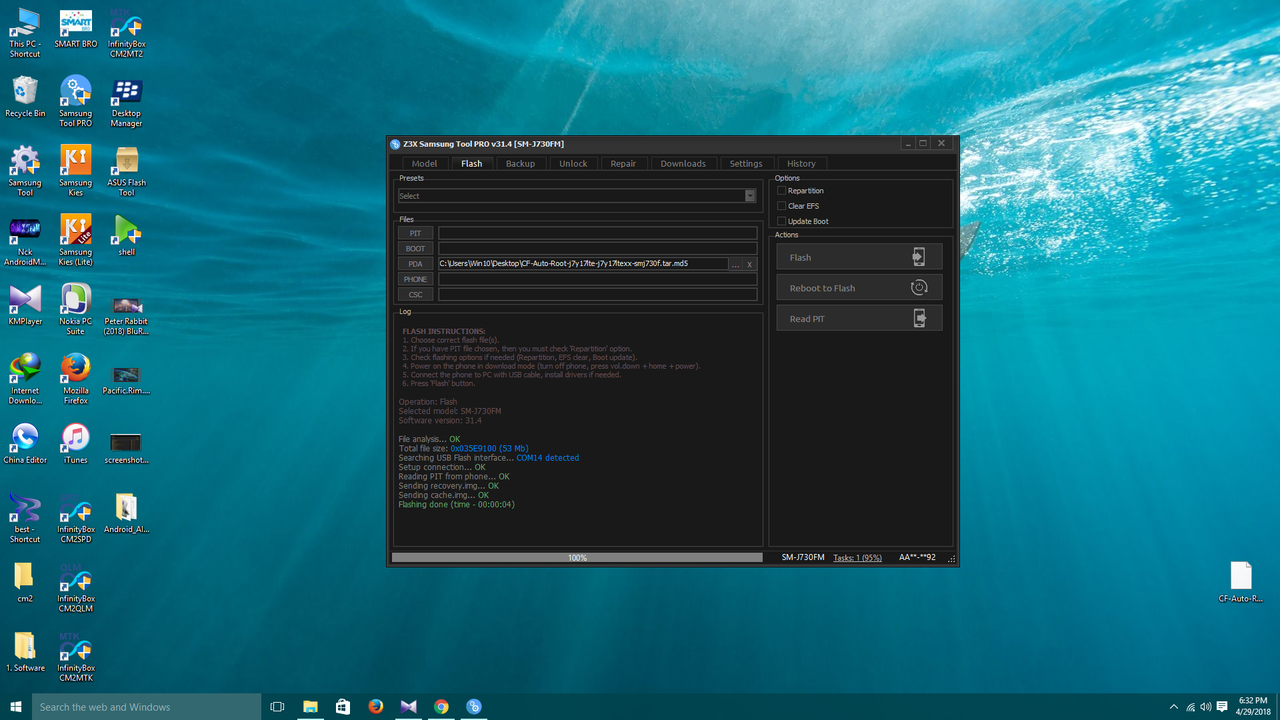The height and width of the screenshot is (720, 1280).
Task: Launch InfinityBox CM2SPD desktop shortcut
Action: [x=76, y=517]
